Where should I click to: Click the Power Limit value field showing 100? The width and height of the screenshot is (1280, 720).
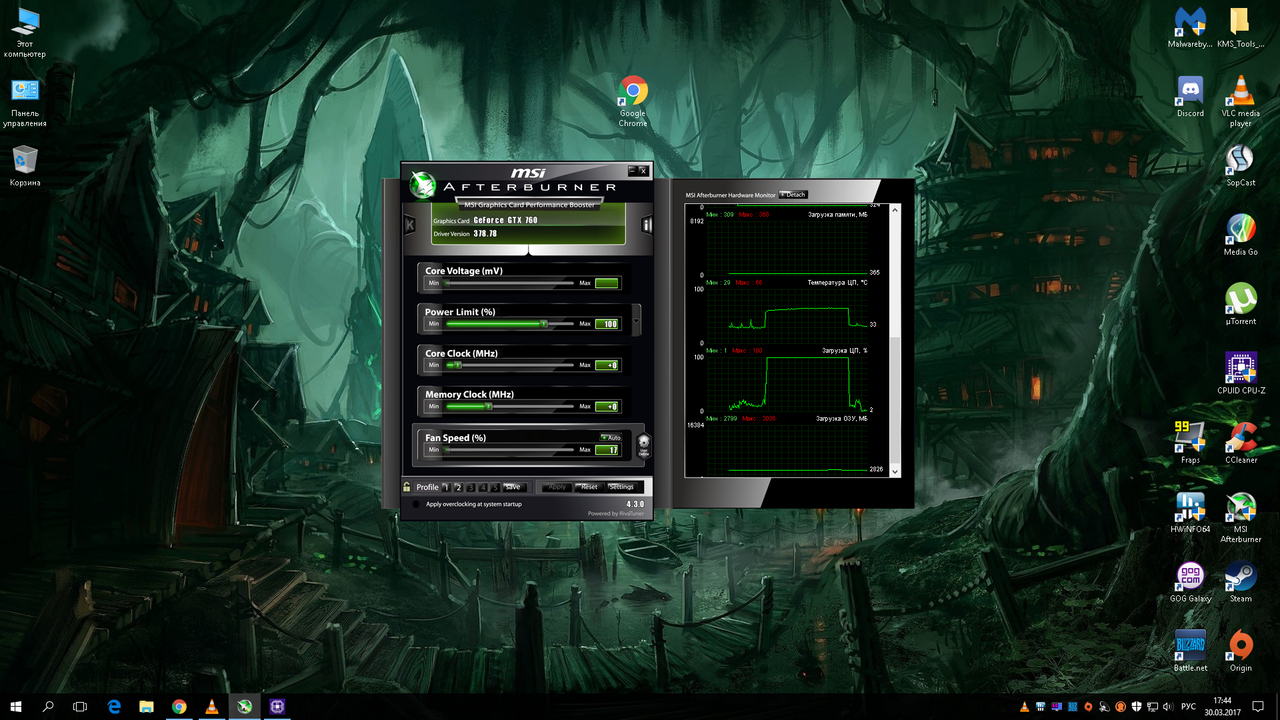[x=607, y=324]
